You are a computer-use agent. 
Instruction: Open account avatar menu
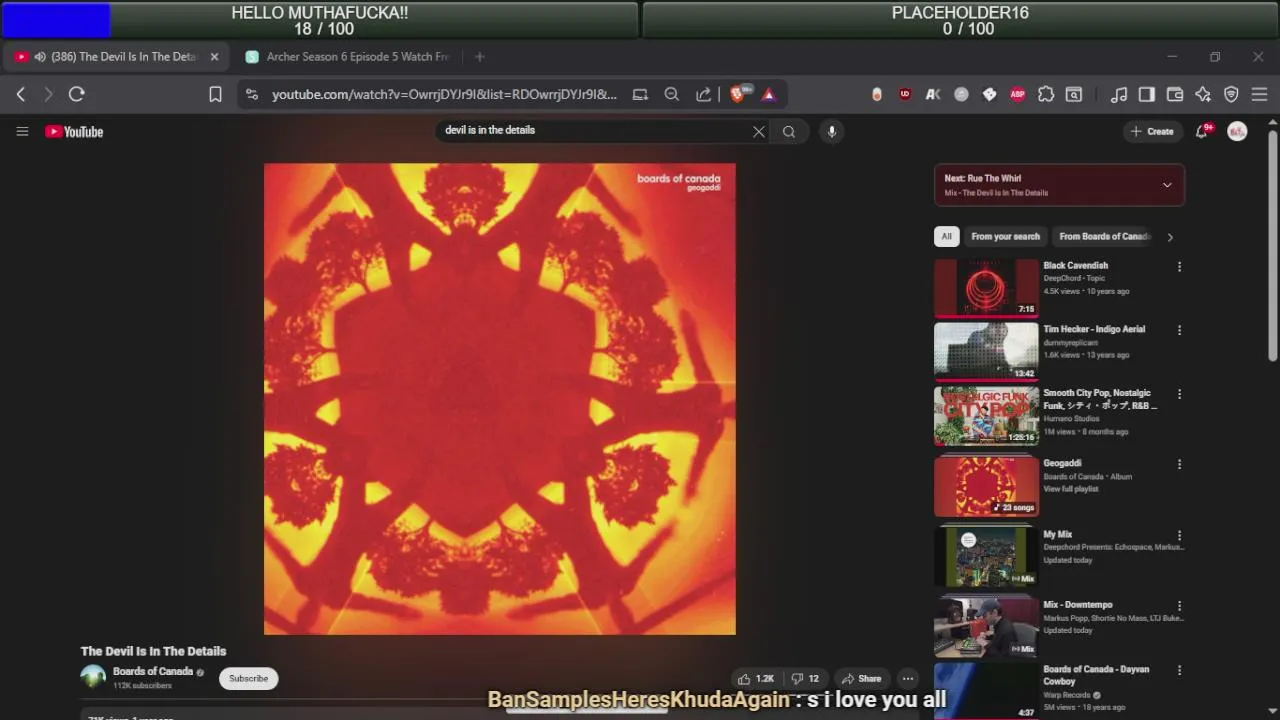(1237, 131)
